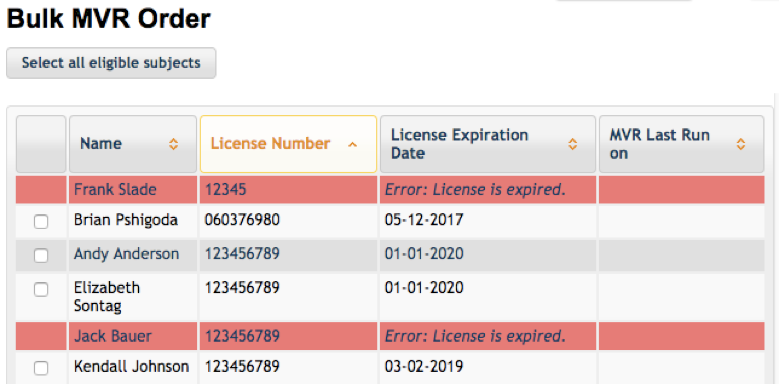Sort by MVR Last Run on arrows
This screenshot has height=384, width=779.
click(x=740, y=144)
